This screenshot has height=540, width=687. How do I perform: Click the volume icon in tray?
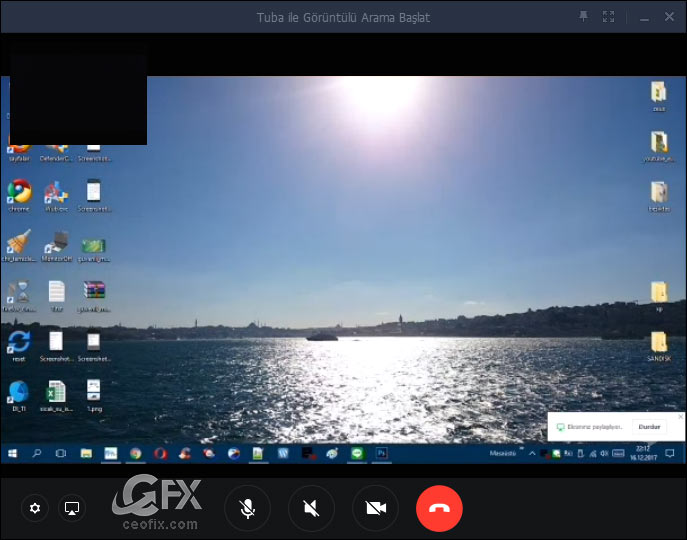pos(604,453)
